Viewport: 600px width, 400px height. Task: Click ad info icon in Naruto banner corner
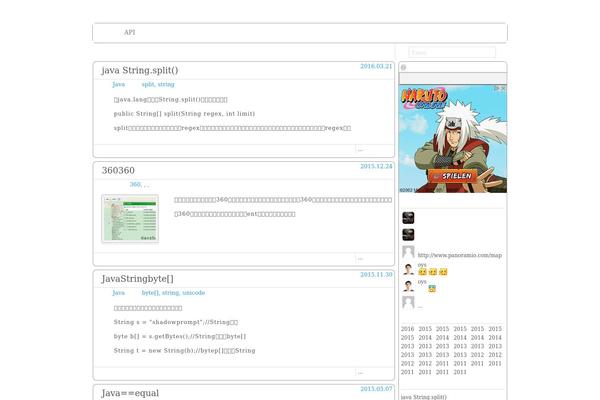click(499, 88)
